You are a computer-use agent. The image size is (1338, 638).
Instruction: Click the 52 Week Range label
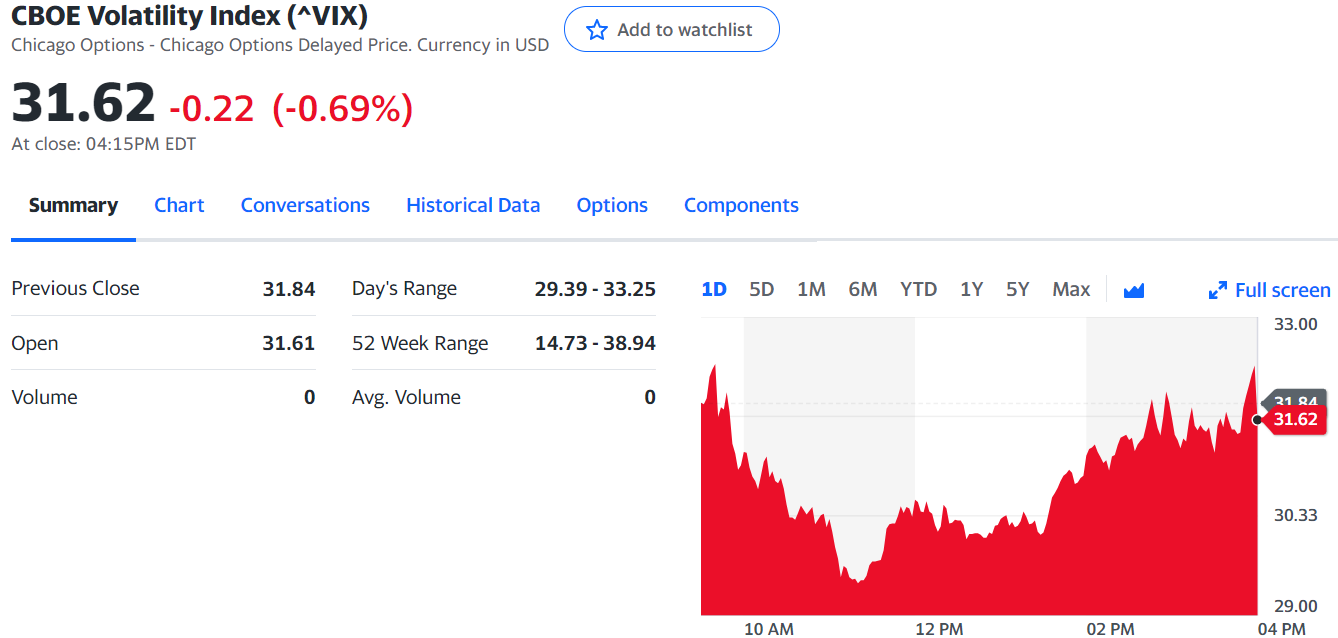click(x=420, y=343)
